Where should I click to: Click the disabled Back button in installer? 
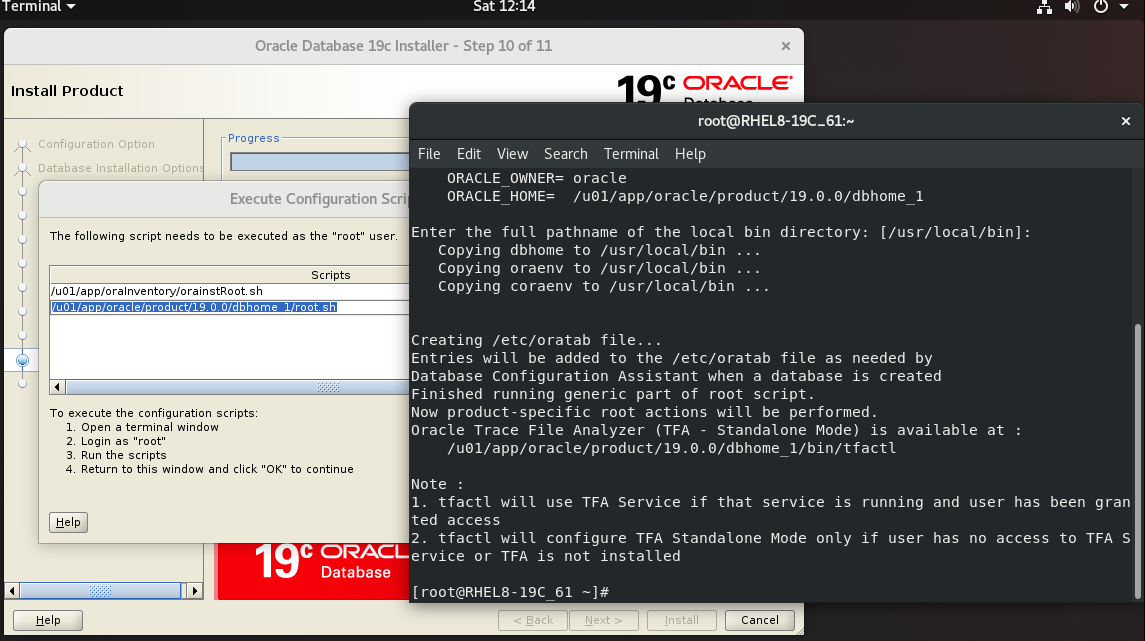pos(532,621)
